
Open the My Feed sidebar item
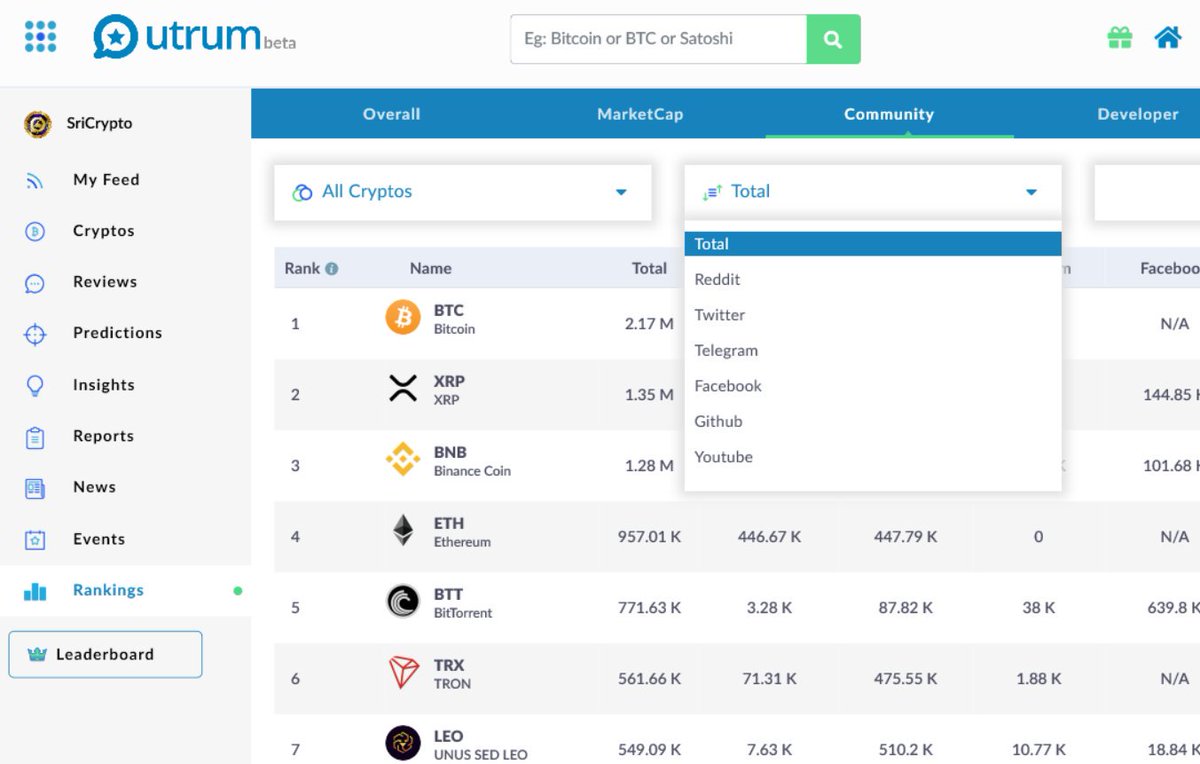pyautogui.click(x=106, y=179)
